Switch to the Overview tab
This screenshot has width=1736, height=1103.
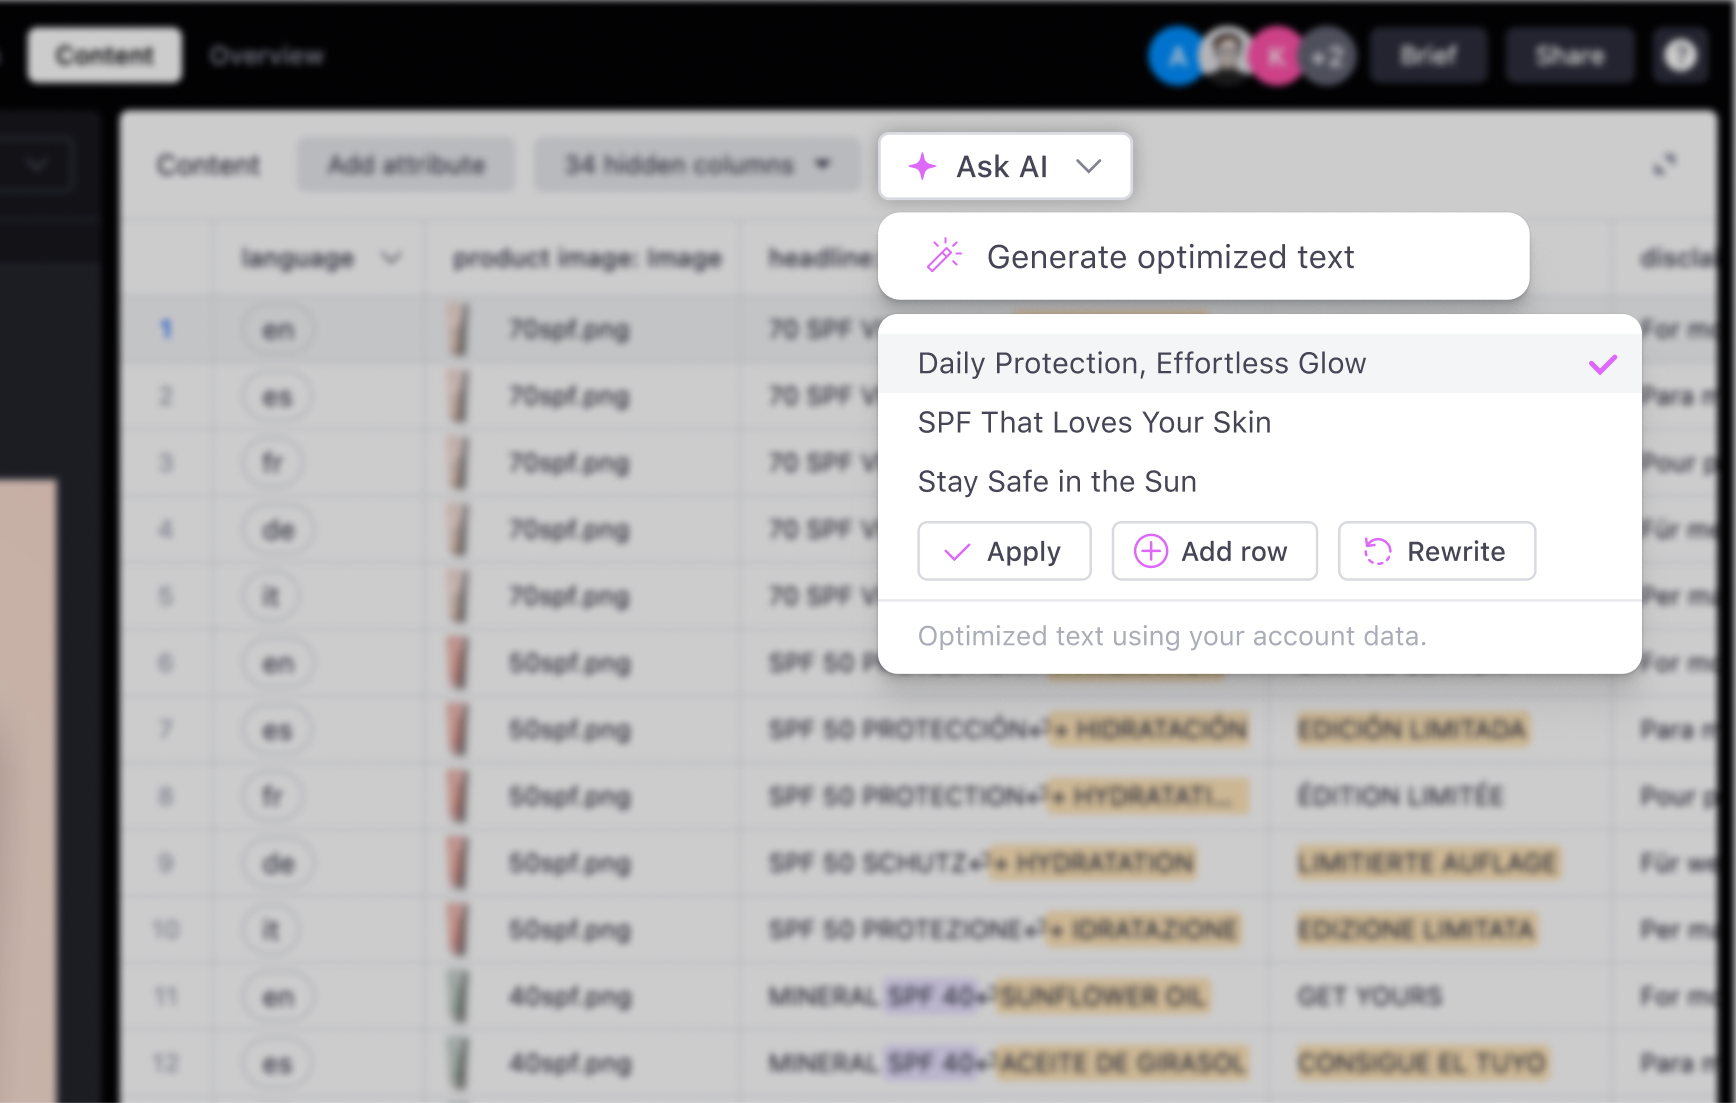click(266, 55)
